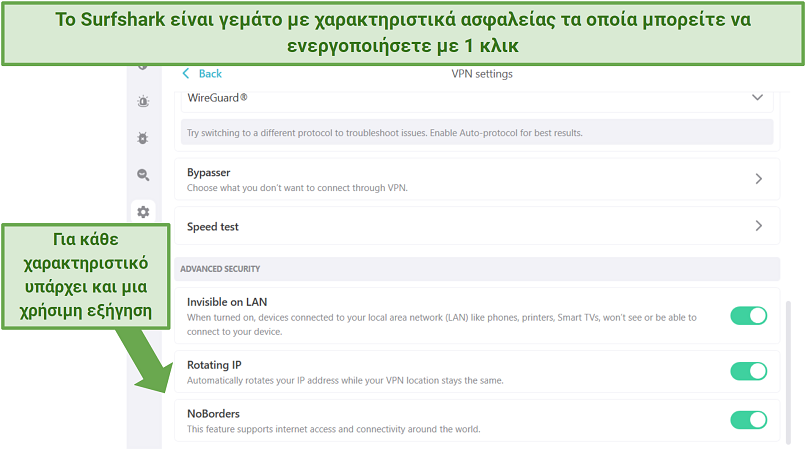The width and height of the screenshot is (806, 450).
Task: Disable the NoBorders switch
Action: (748, 420)
